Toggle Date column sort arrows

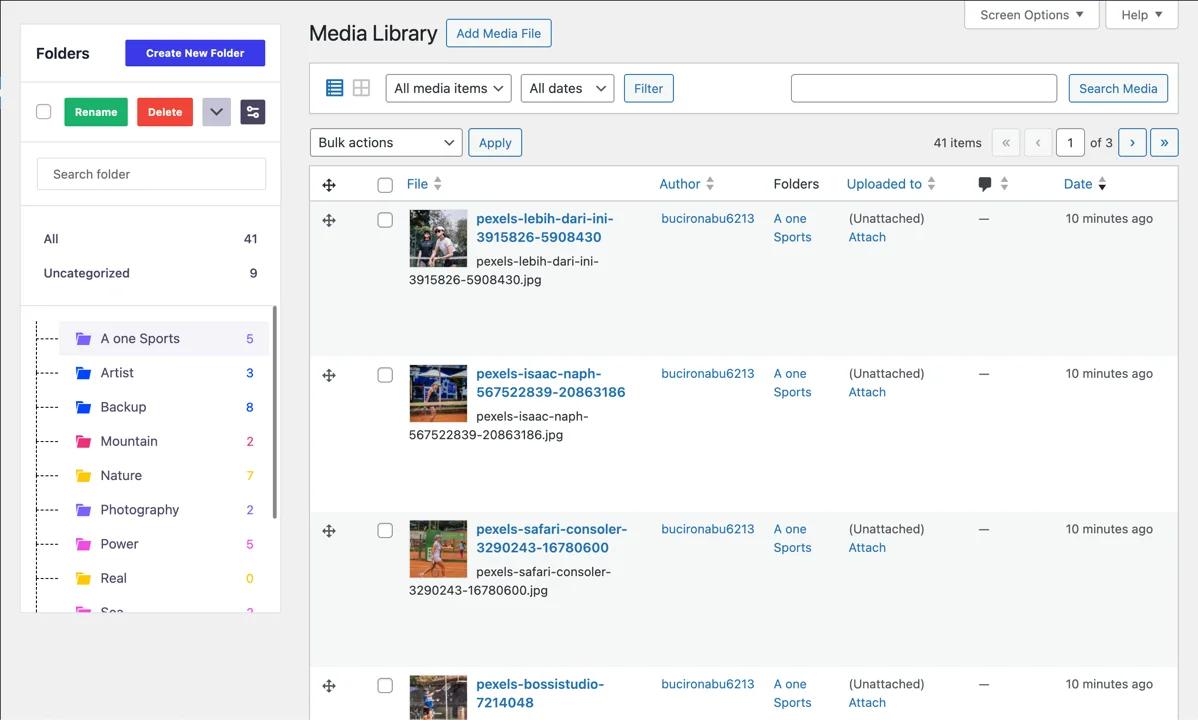(1102, 183)
